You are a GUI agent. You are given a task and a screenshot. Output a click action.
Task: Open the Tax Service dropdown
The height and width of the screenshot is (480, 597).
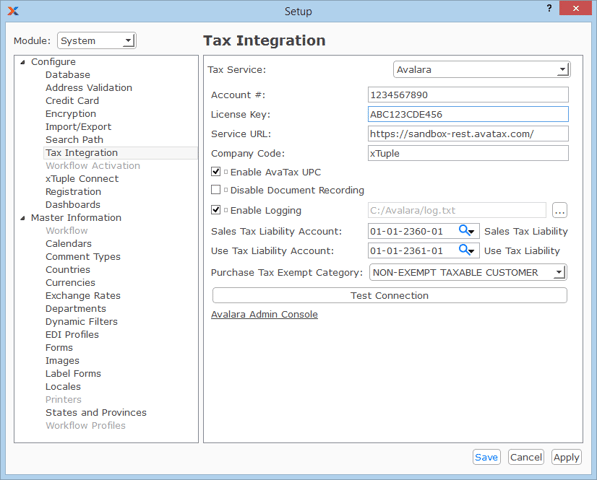point(482,70)
